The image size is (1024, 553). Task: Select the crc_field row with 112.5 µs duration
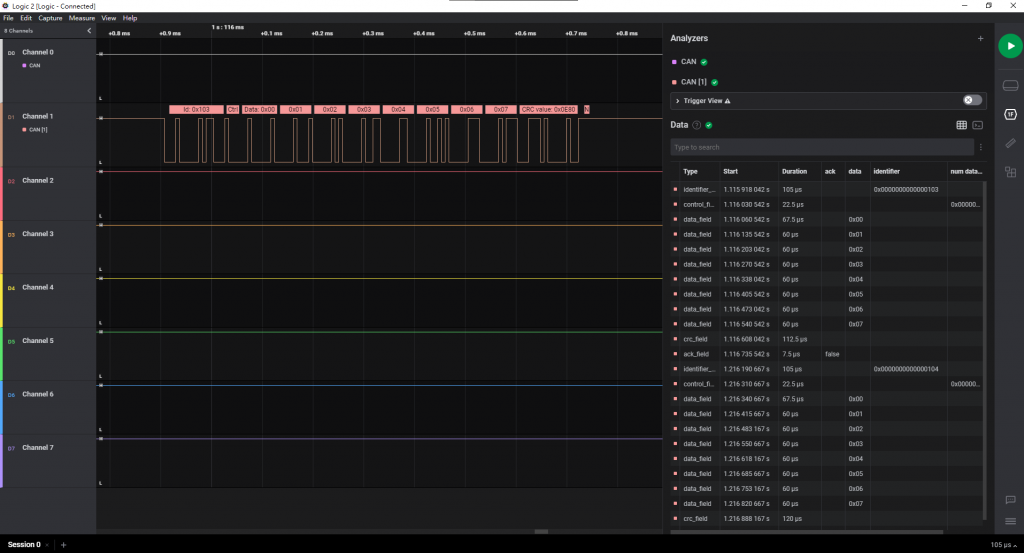click(x=826, y=339)
